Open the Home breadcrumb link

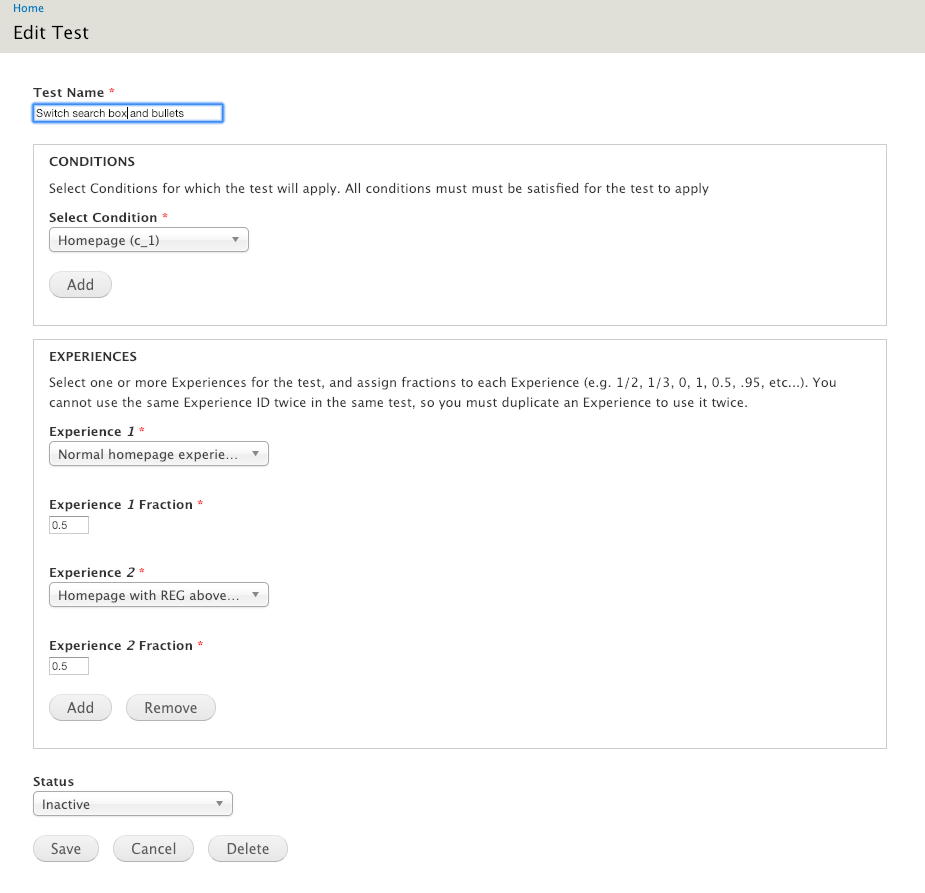[x=28, y=8]
